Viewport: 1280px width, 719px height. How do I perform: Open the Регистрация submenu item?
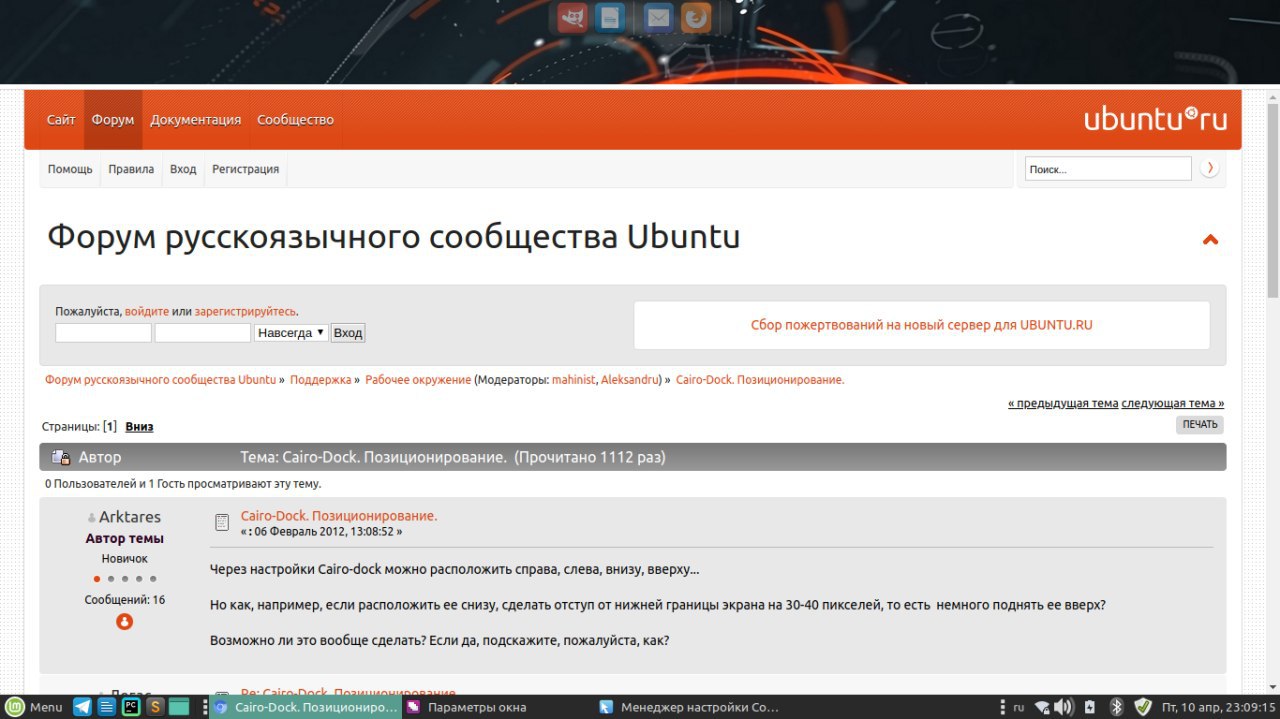[x=245, y=169]
